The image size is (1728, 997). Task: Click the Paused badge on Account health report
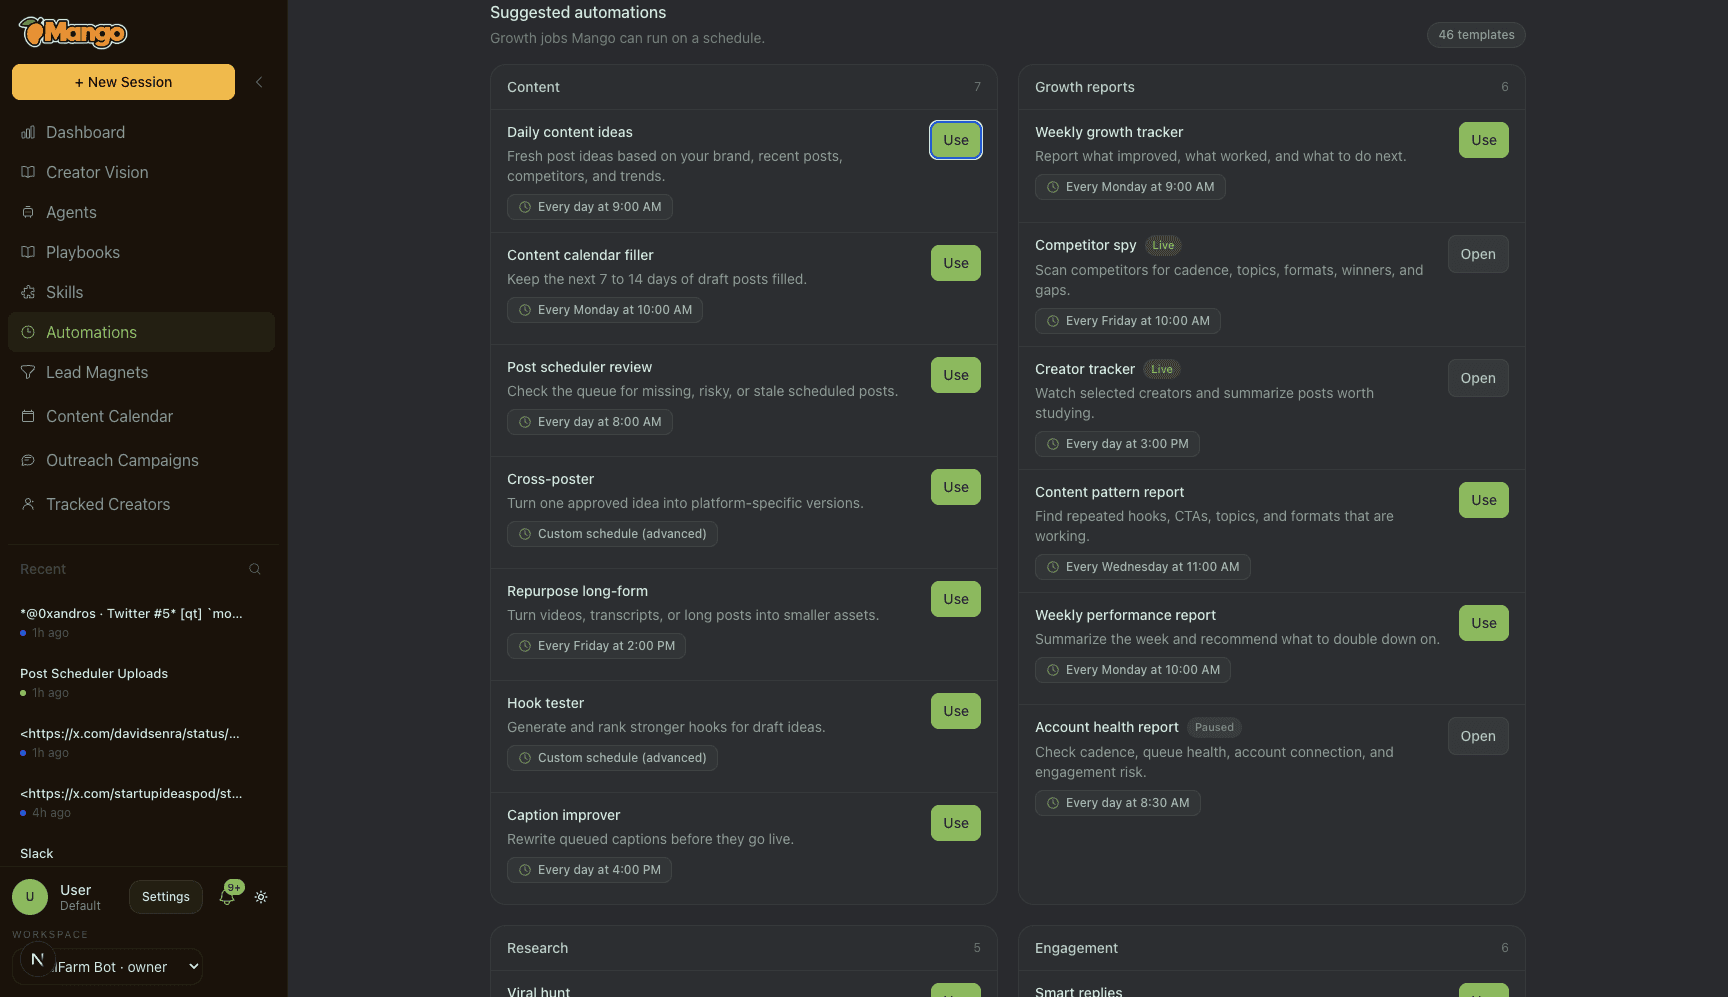click(x=1214, y=727)
